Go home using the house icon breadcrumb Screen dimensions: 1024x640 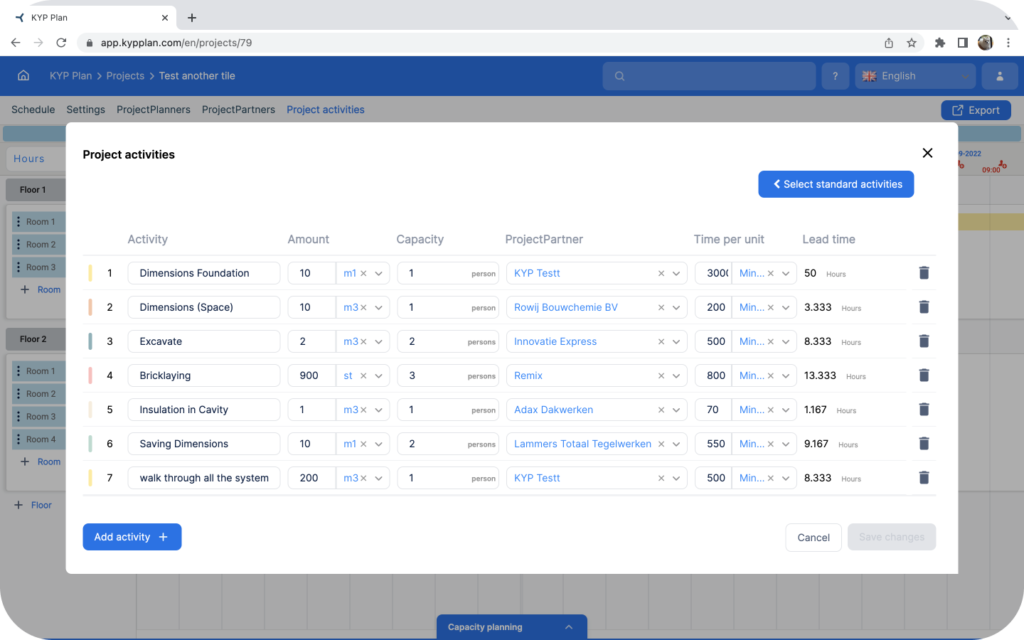(23, 75)
